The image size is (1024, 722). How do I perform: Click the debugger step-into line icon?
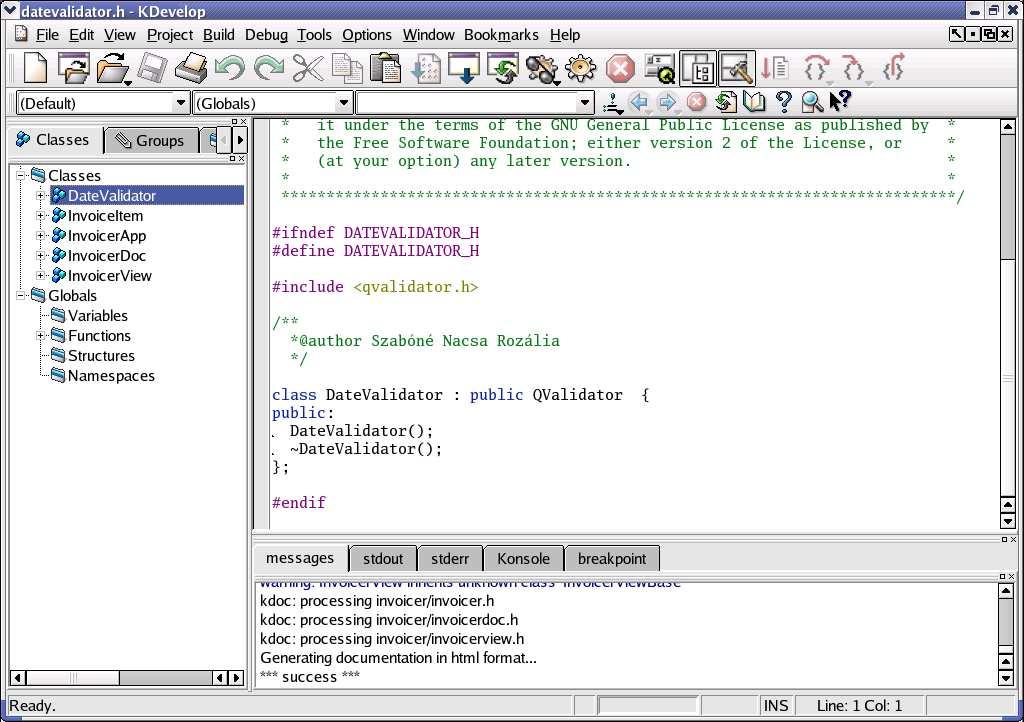point(776,68)
